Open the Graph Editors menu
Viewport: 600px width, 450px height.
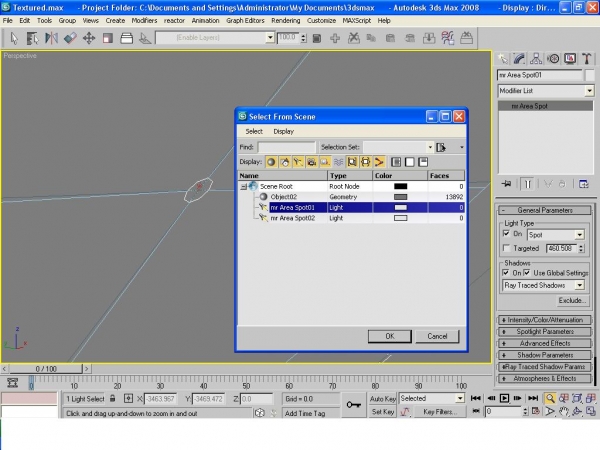tap(245, 21)
